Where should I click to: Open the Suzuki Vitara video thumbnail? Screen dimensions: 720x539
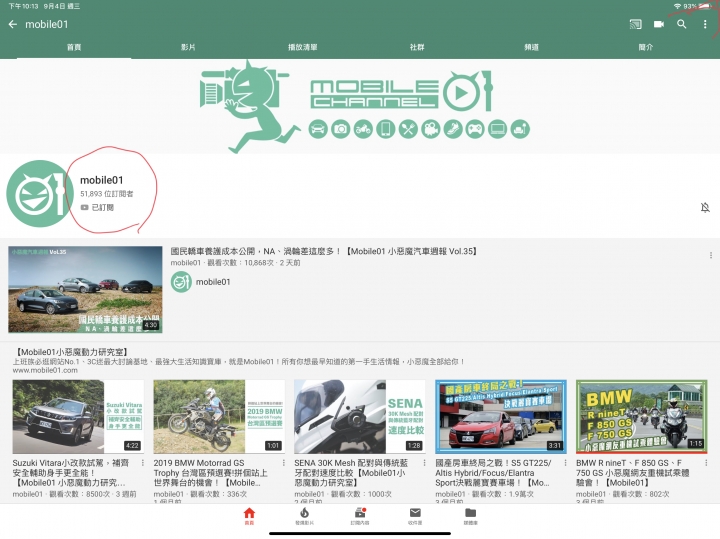point(78,416)
